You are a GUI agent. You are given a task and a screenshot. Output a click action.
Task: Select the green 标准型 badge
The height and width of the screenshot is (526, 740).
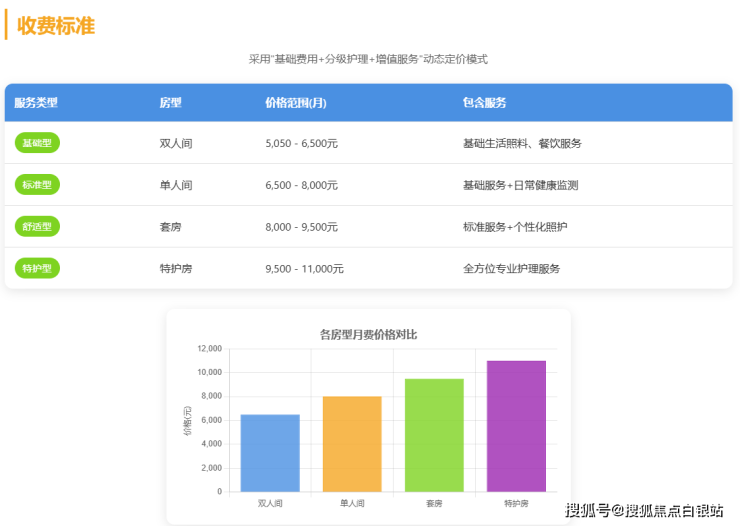pyautogui.click(x=37, y=185)
